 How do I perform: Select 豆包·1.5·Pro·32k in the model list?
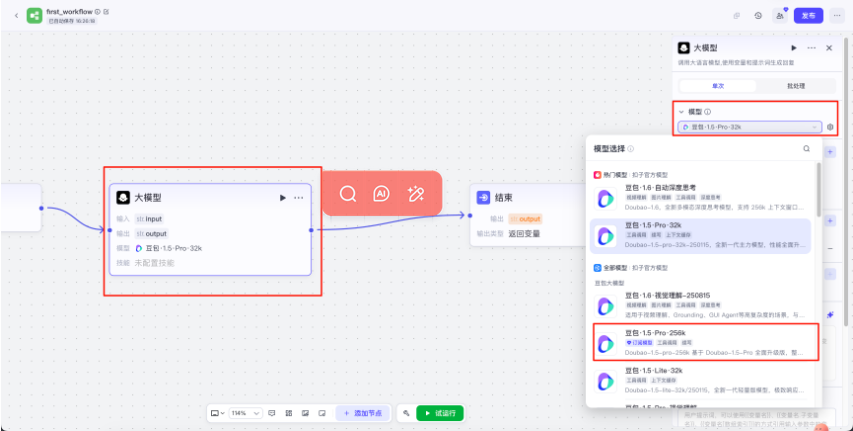(x=700, y=236)
